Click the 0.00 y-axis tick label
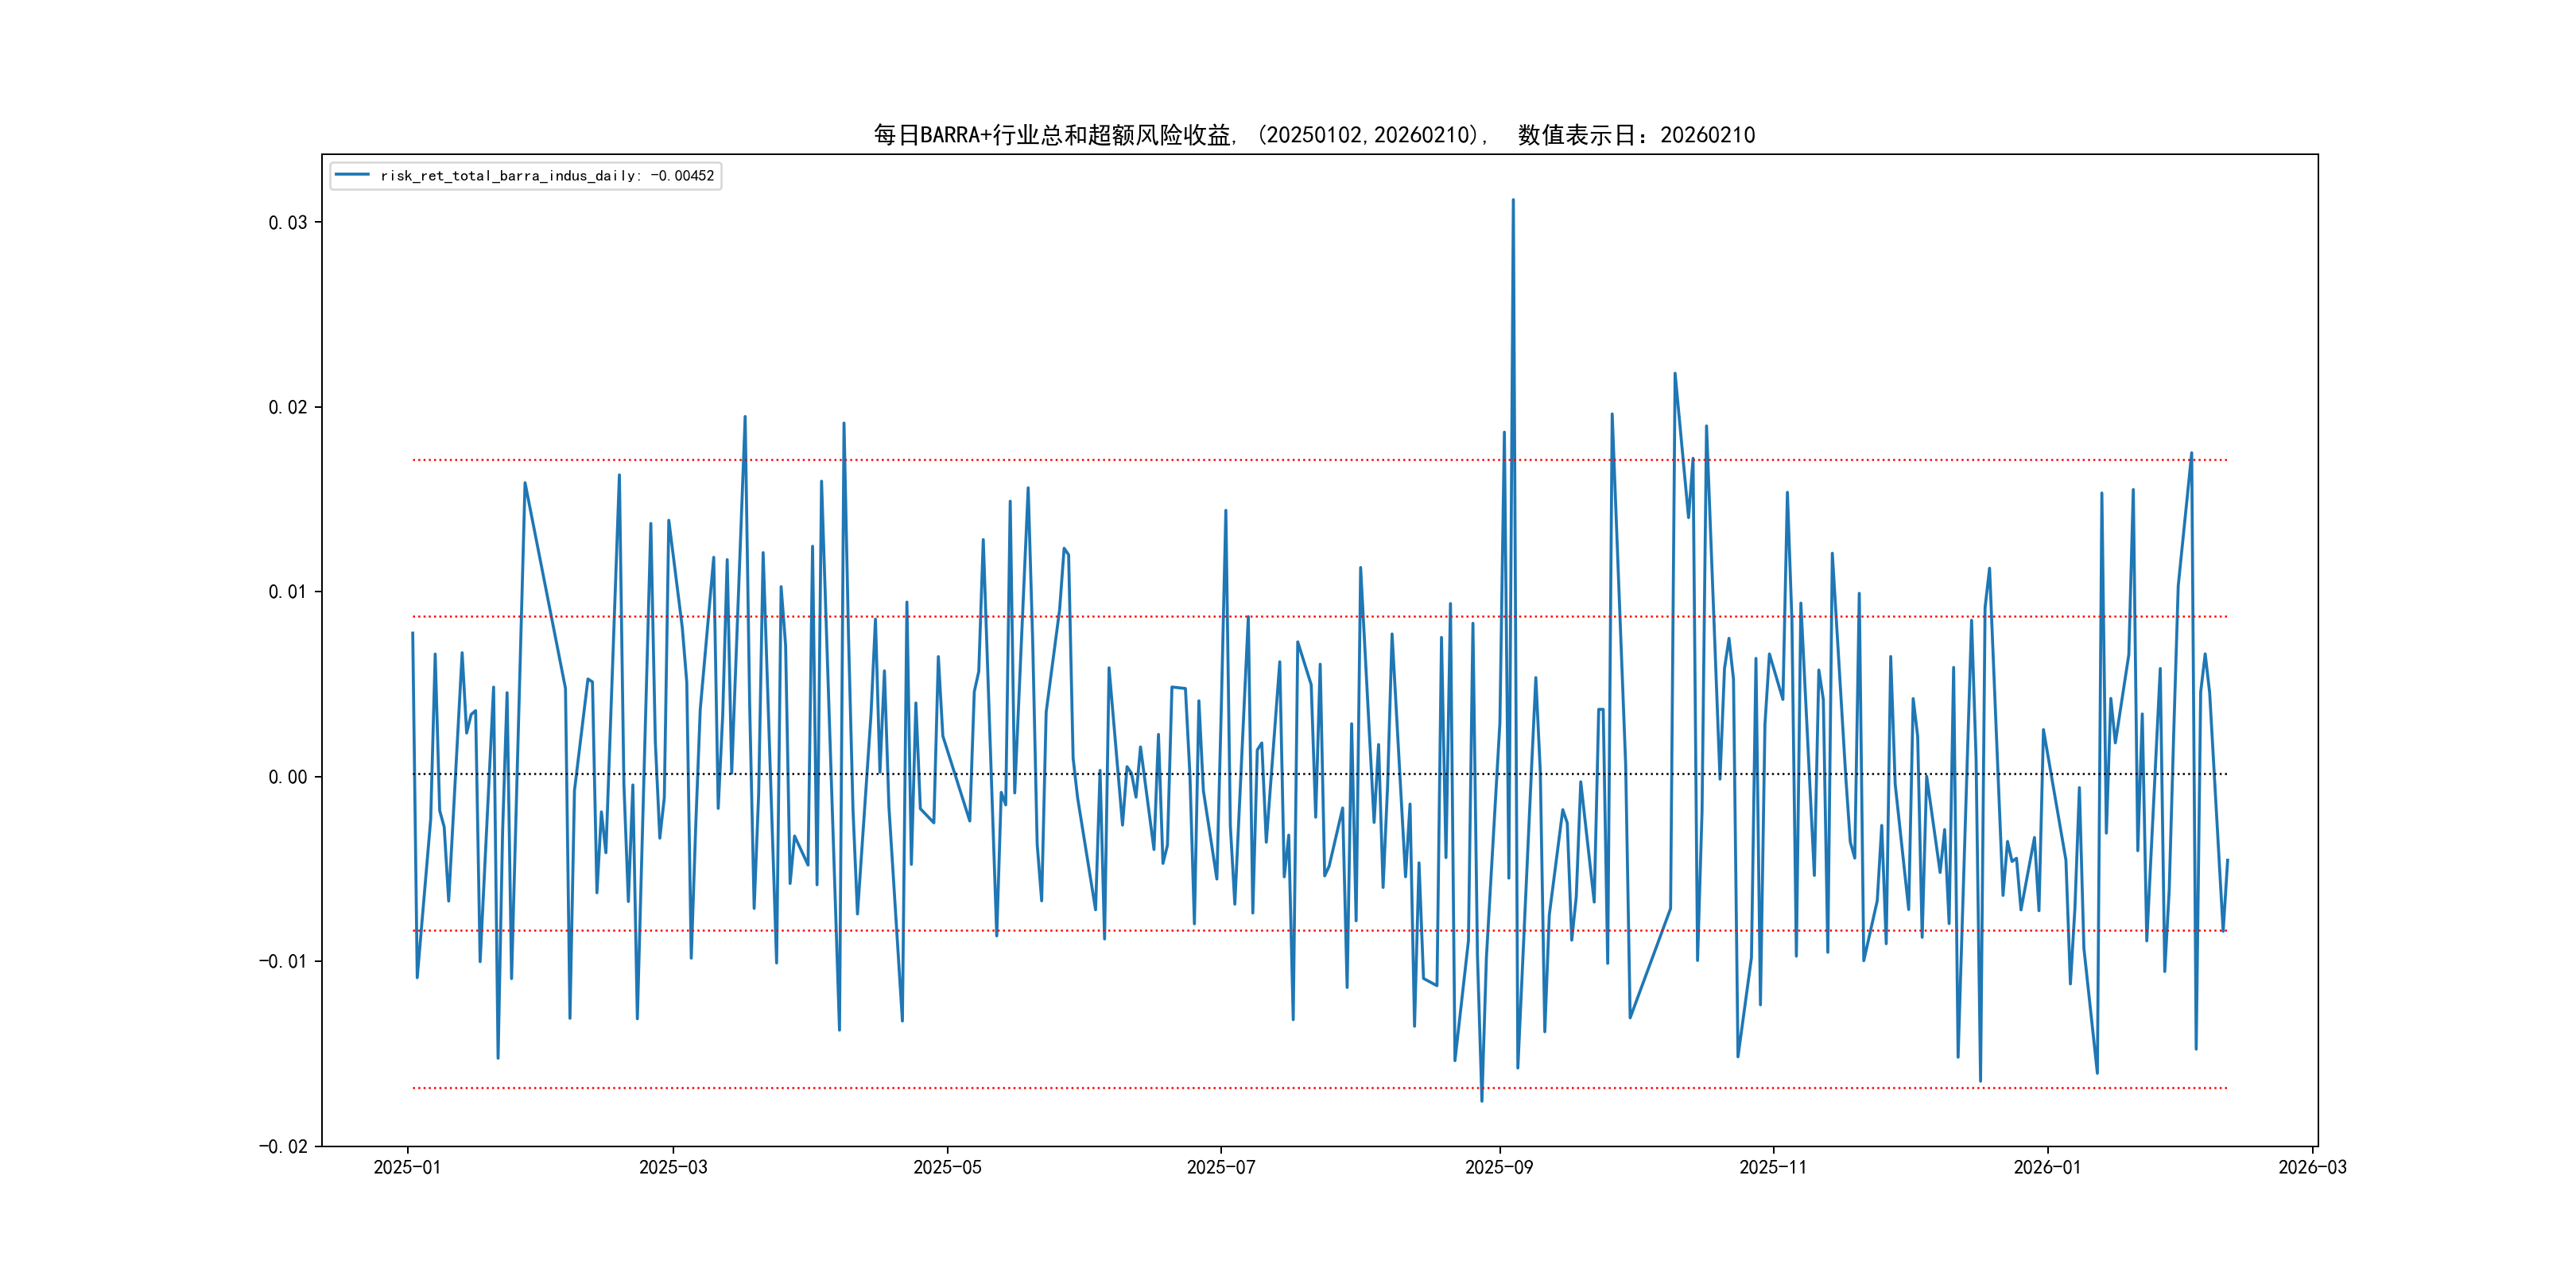 [x=287, y=777]
